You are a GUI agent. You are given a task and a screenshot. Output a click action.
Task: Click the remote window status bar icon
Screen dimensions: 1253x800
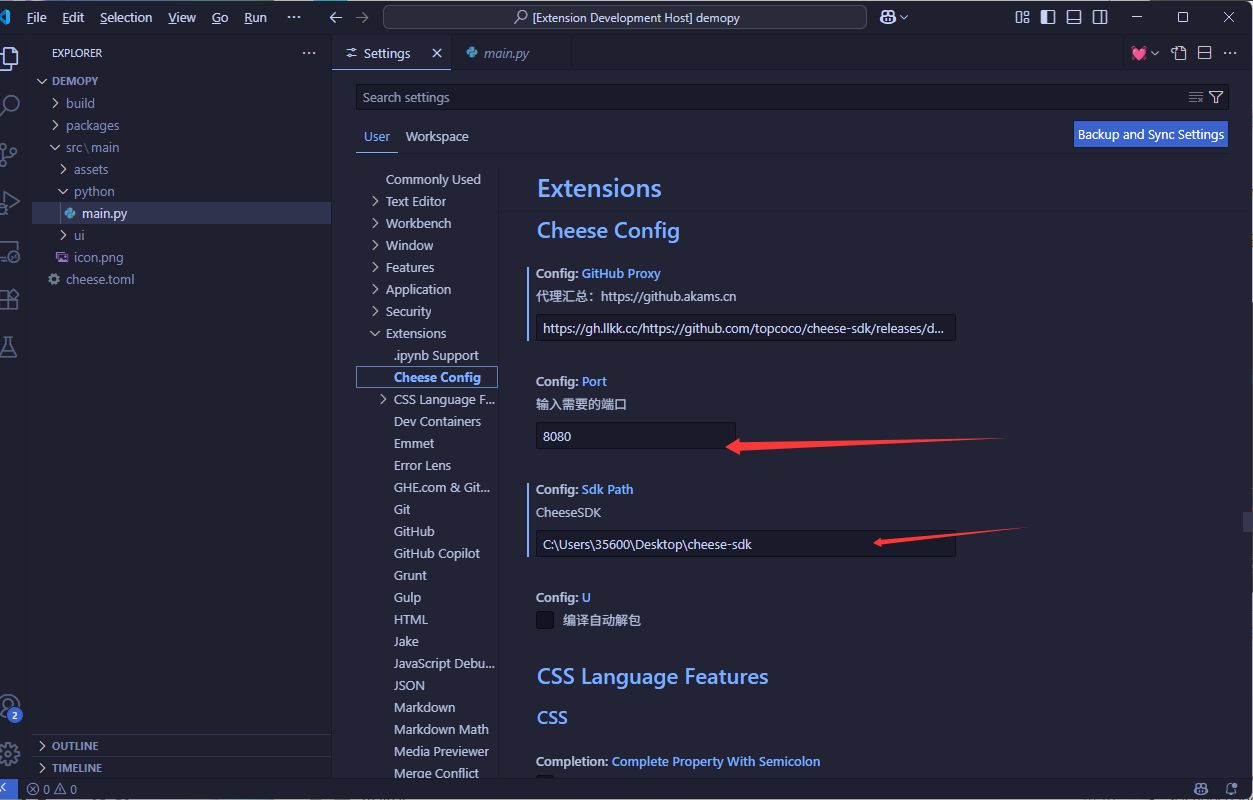tap(8, 789)
